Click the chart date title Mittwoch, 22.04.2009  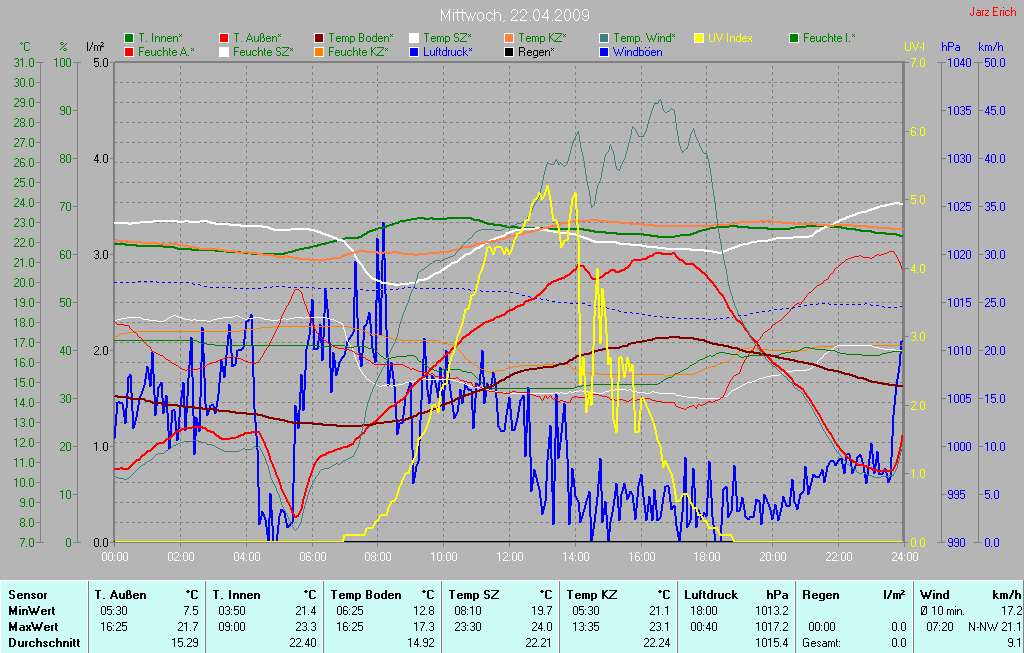(x=514, y=16)
